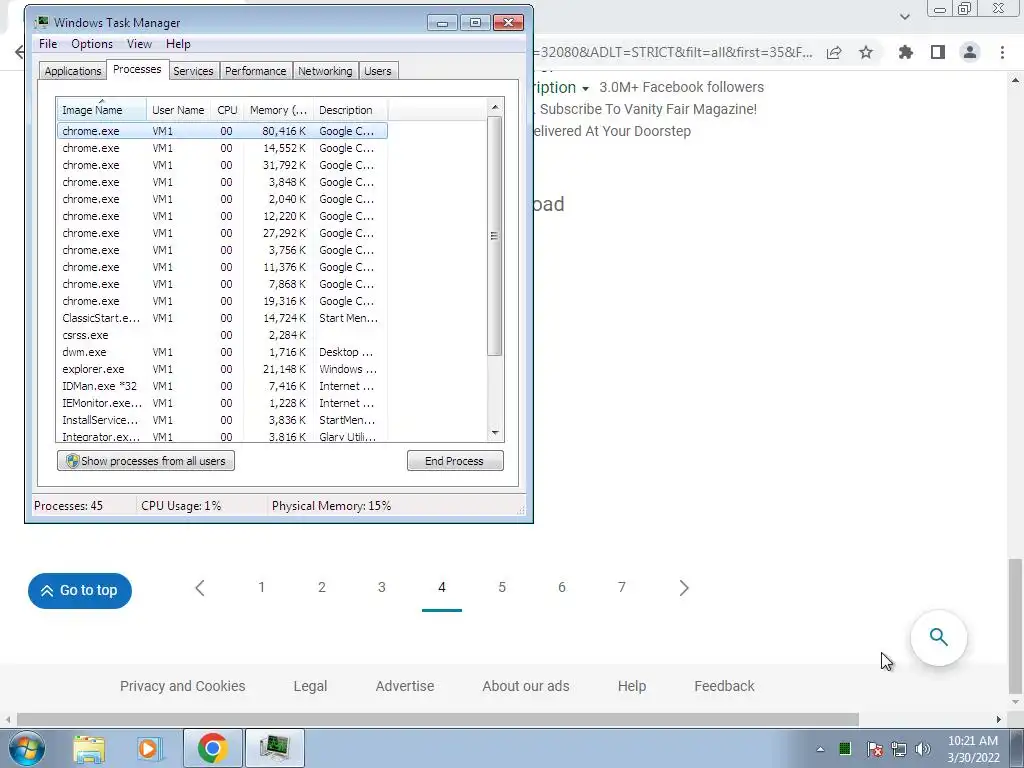Screen dimensions: 1024x768
Task: Open results page 7
Action: (x=622, y=587)
